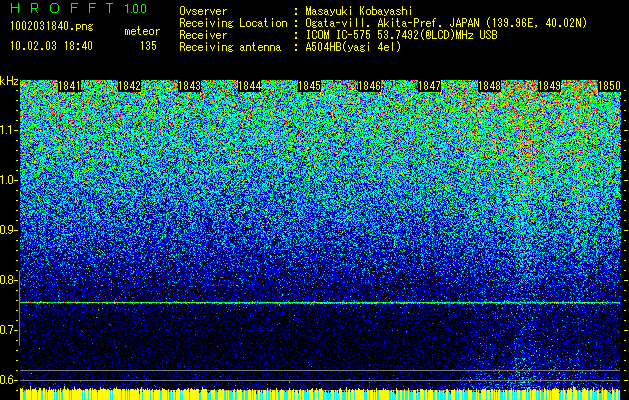The height and width of the screenshot is (400, 629).
Task: Click the 1846 time marker
Action: (369, 86)
